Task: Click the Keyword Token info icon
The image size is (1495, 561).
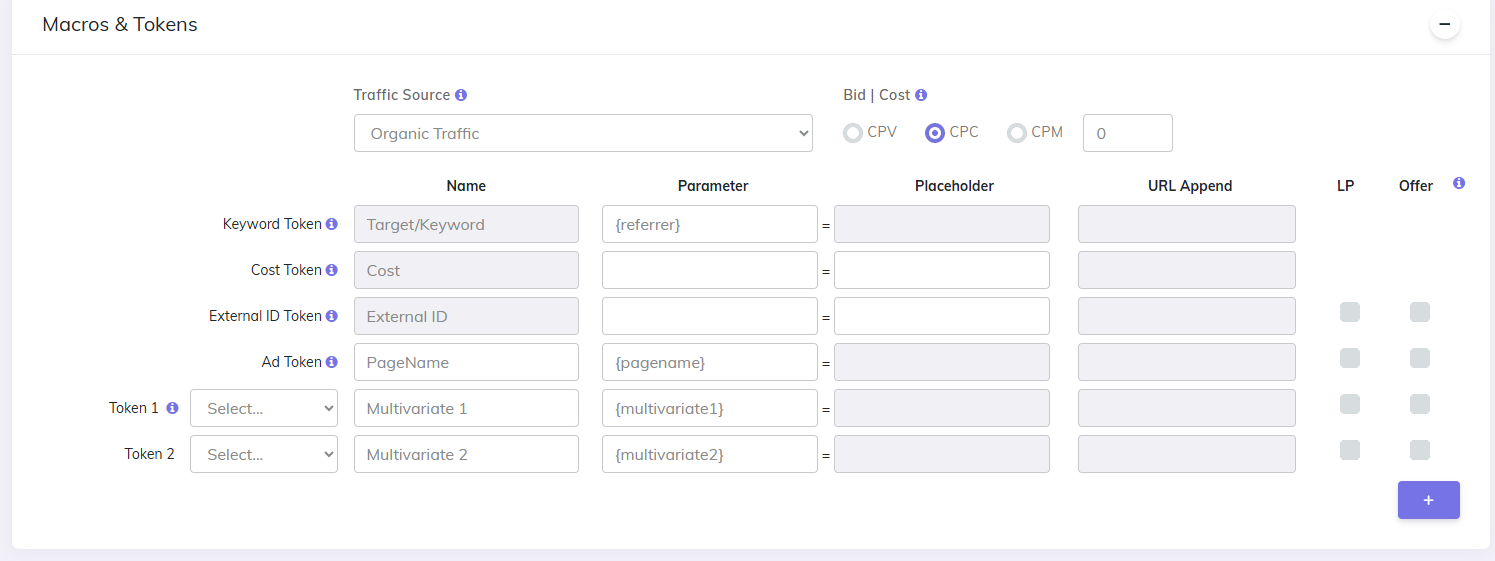Action: click(332, 224)
